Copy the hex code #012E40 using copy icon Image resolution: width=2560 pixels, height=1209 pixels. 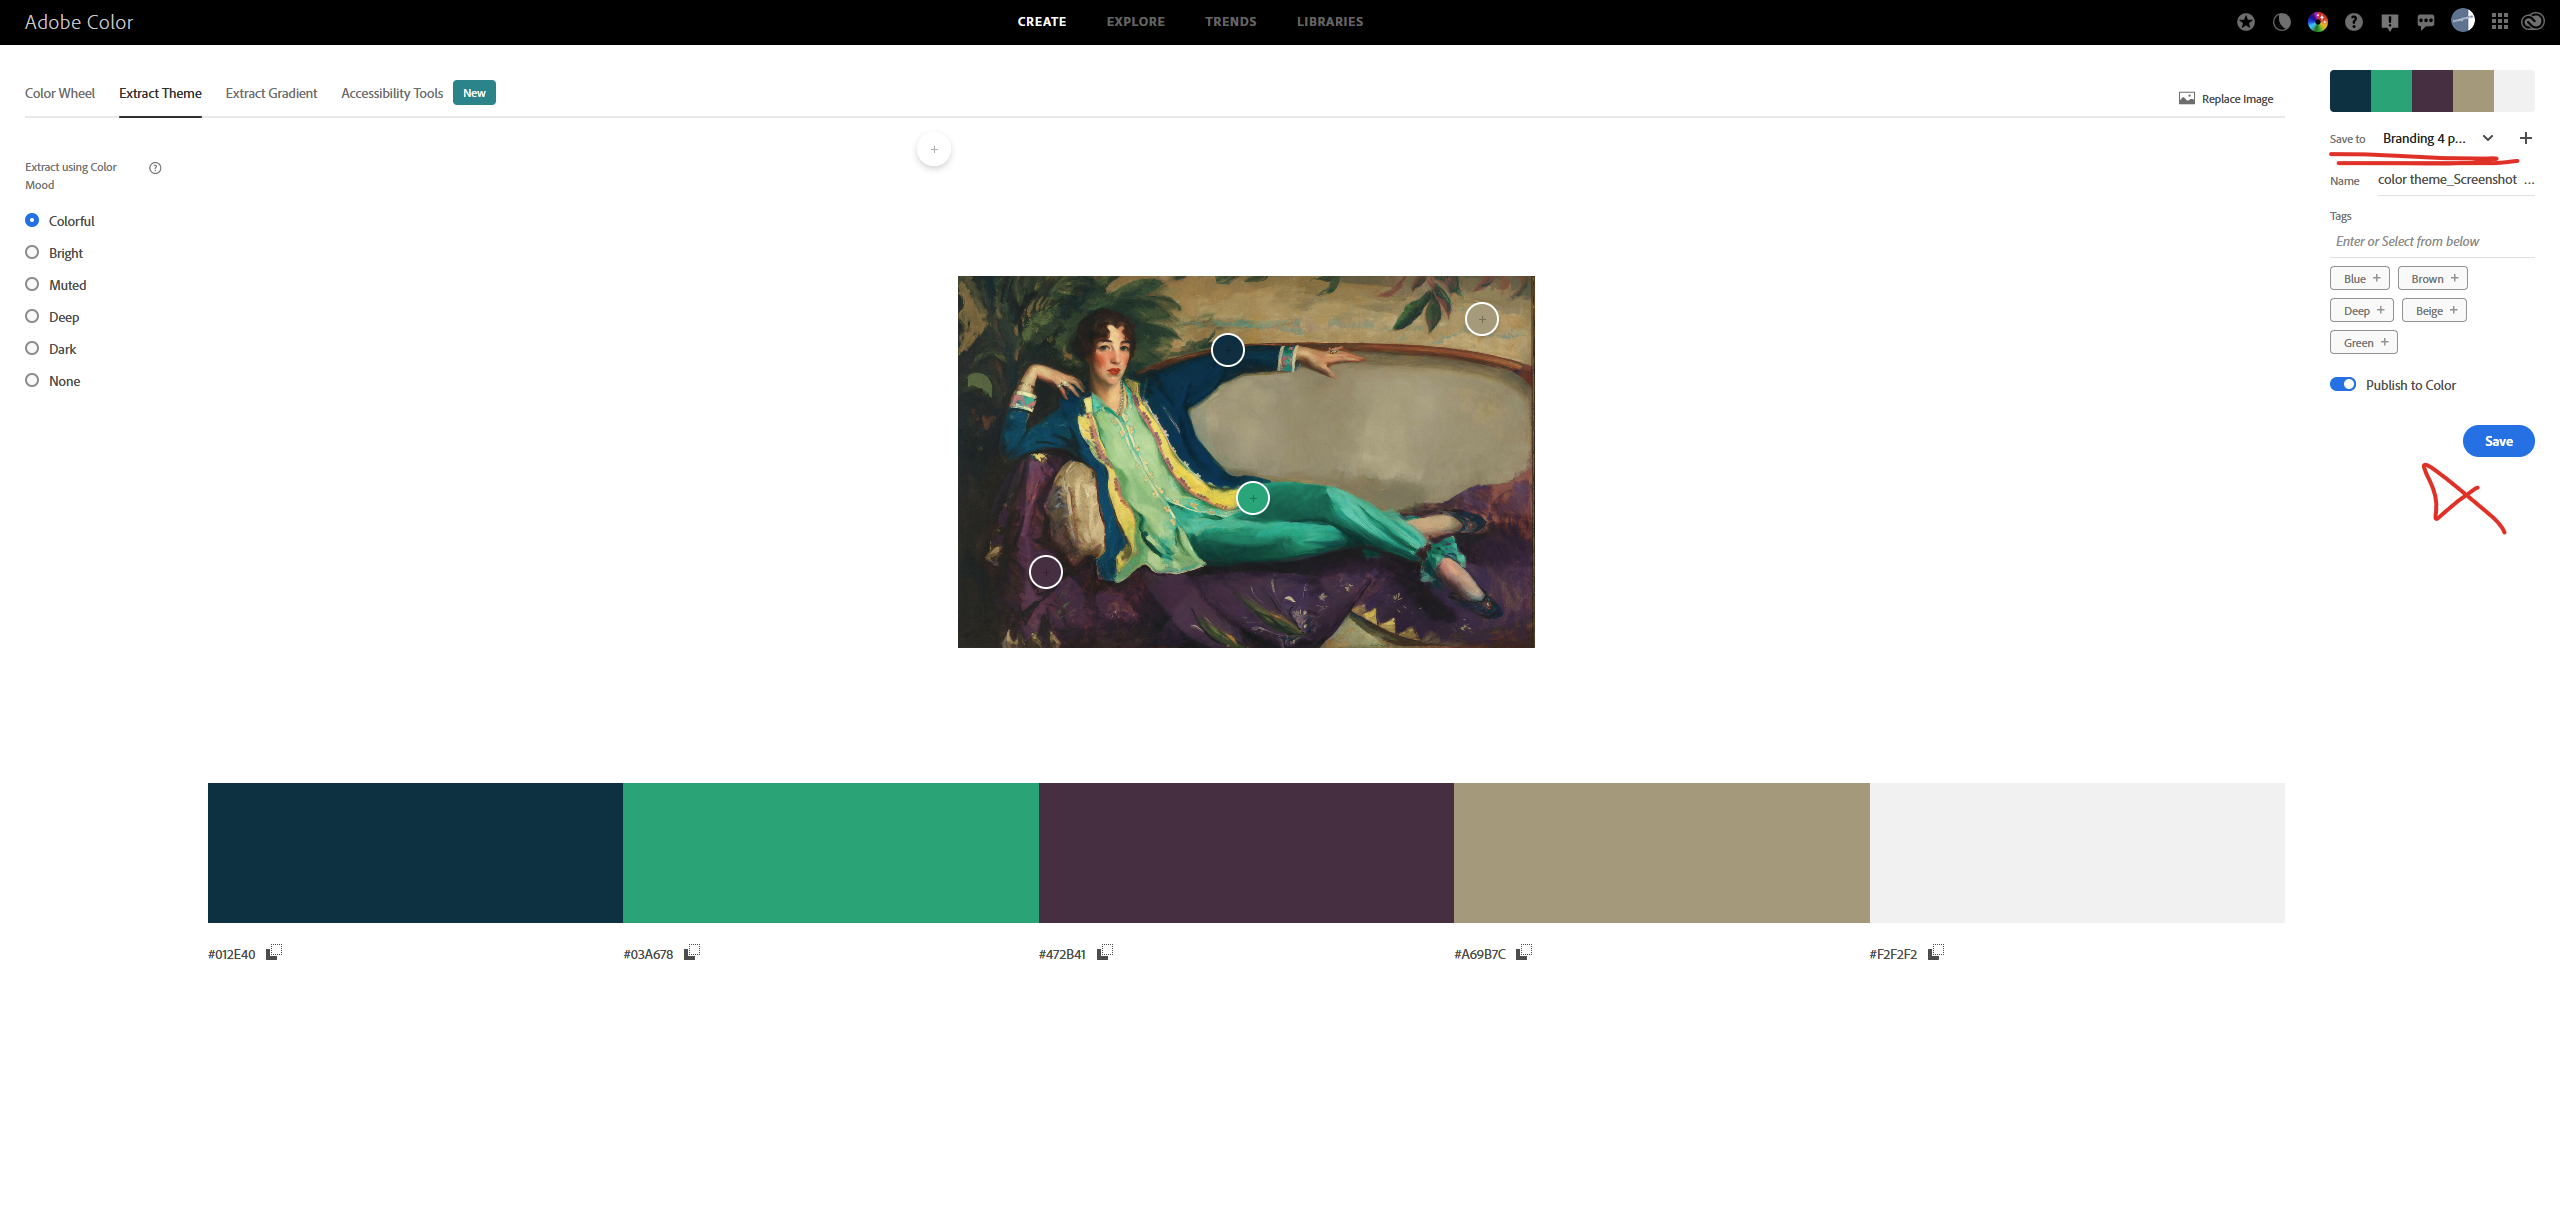(x=274, y=952)
